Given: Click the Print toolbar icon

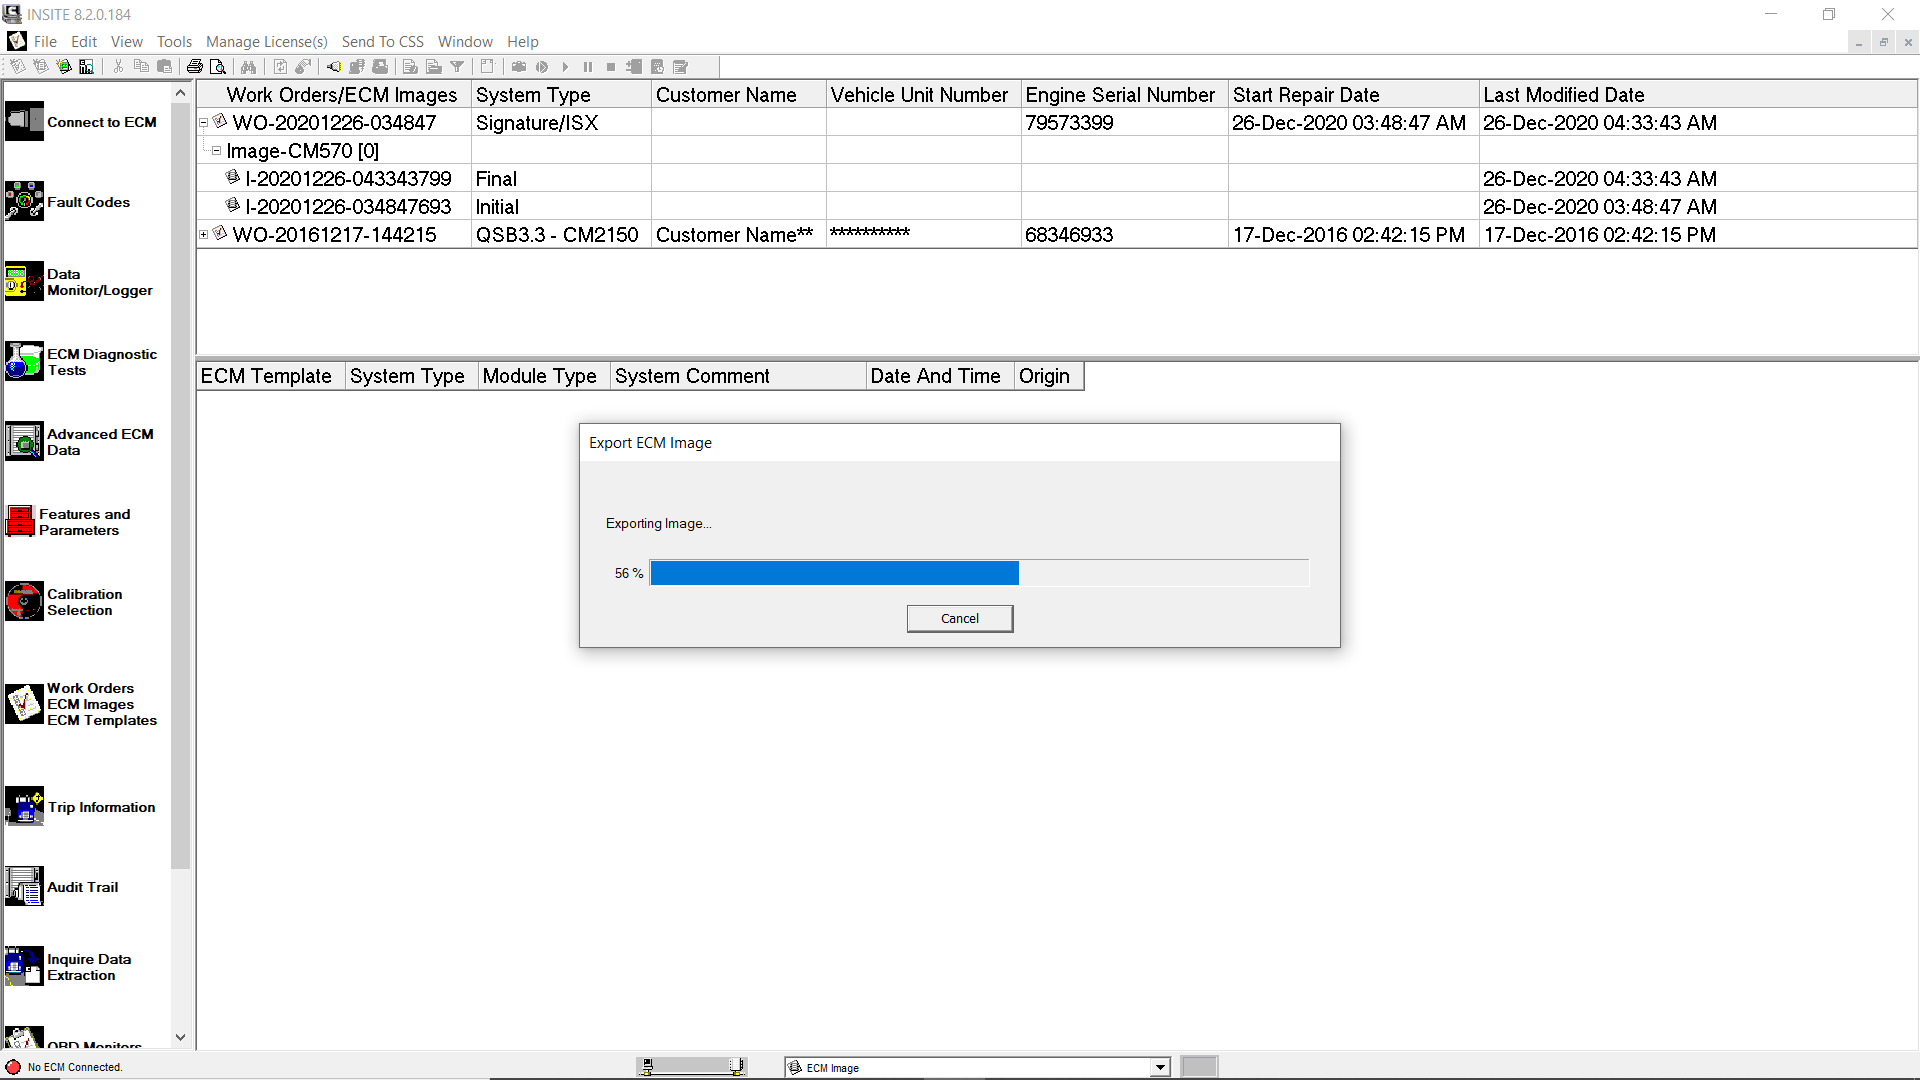Looking at the screenshot, I should [x=195, y=66].
